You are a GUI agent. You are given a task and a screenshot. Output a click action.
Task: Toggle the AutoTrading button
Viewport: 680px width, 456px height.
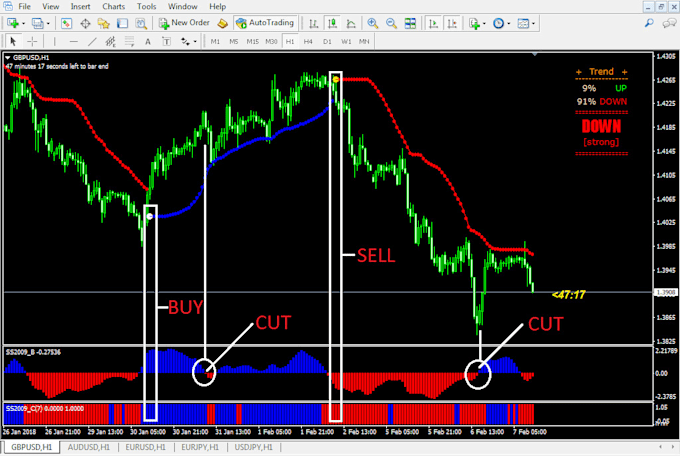[265, 23]
